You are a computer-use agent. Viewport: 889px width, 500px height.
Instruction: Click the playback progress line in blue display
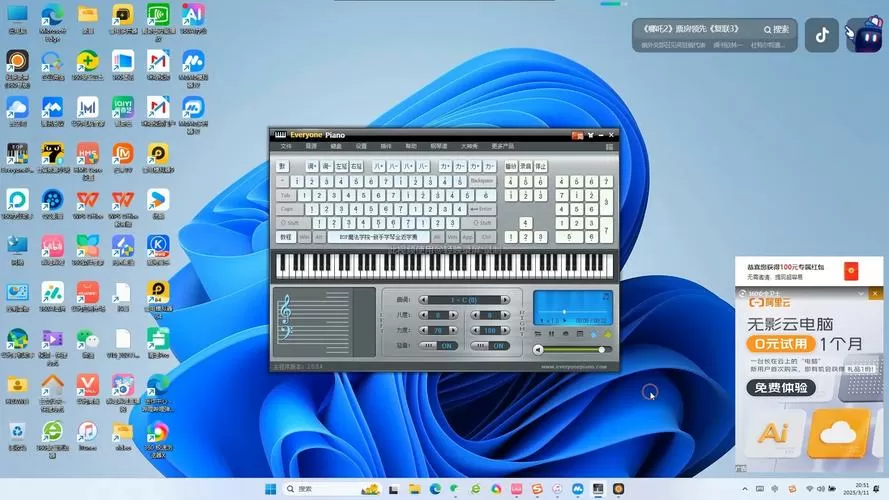[x=573, y=311]
